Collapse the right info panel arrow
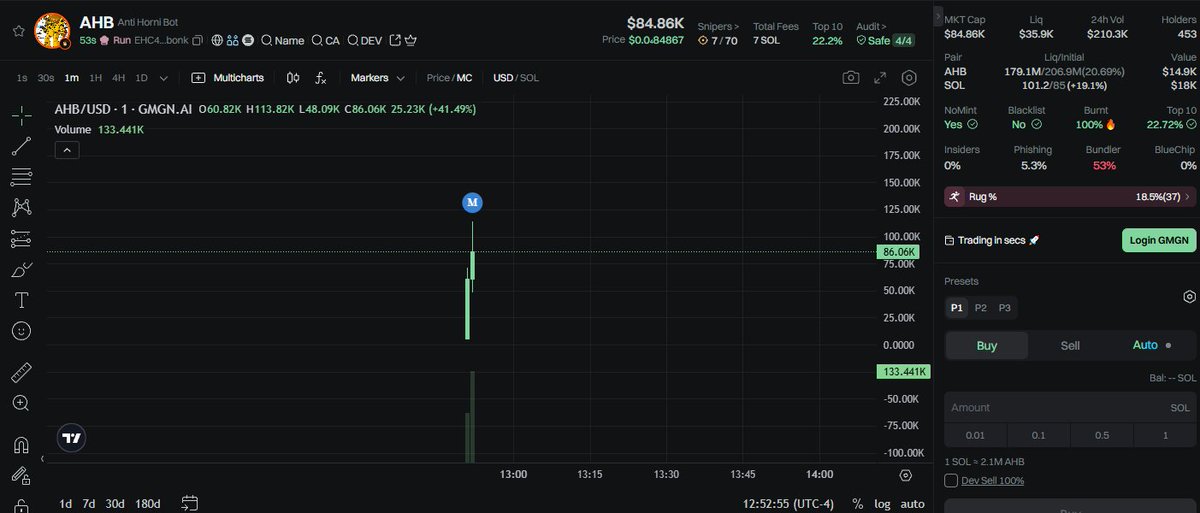The height and width of the screenshot is (513, 1200). click(938, 18)
